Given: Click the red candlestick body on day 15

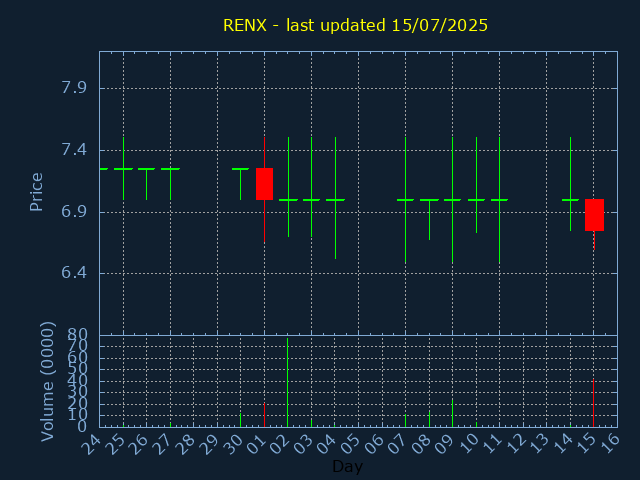Looking at the screenshot, I should (594, 215).
